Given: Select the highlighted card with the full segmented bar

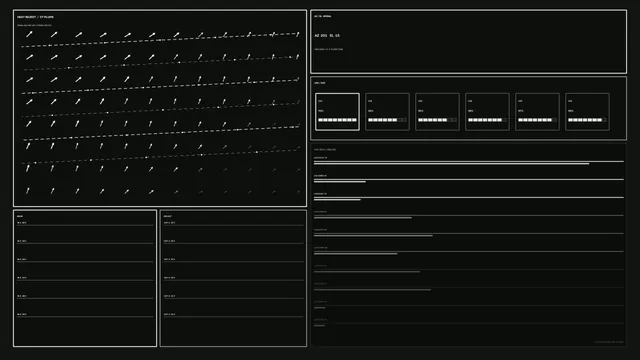Looking at the screenshot, I should [337, 112].
